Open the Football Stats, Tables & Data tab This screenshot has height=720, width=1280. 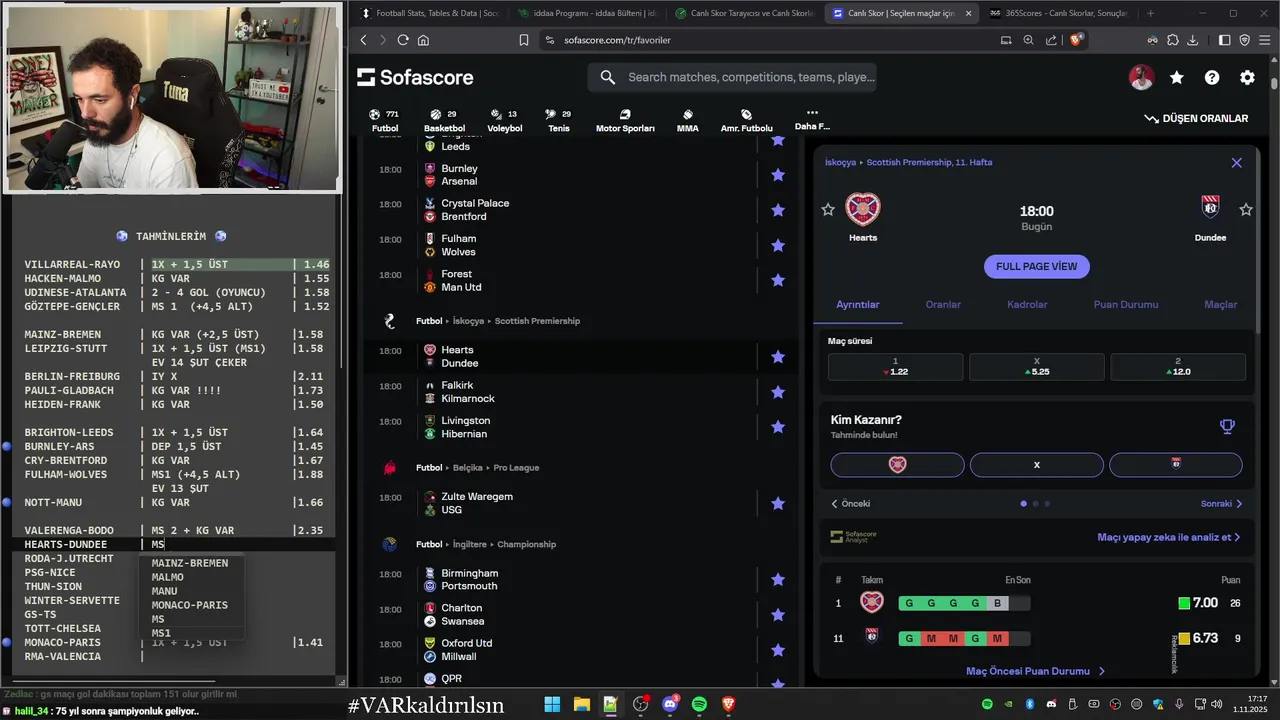point(430,13)
